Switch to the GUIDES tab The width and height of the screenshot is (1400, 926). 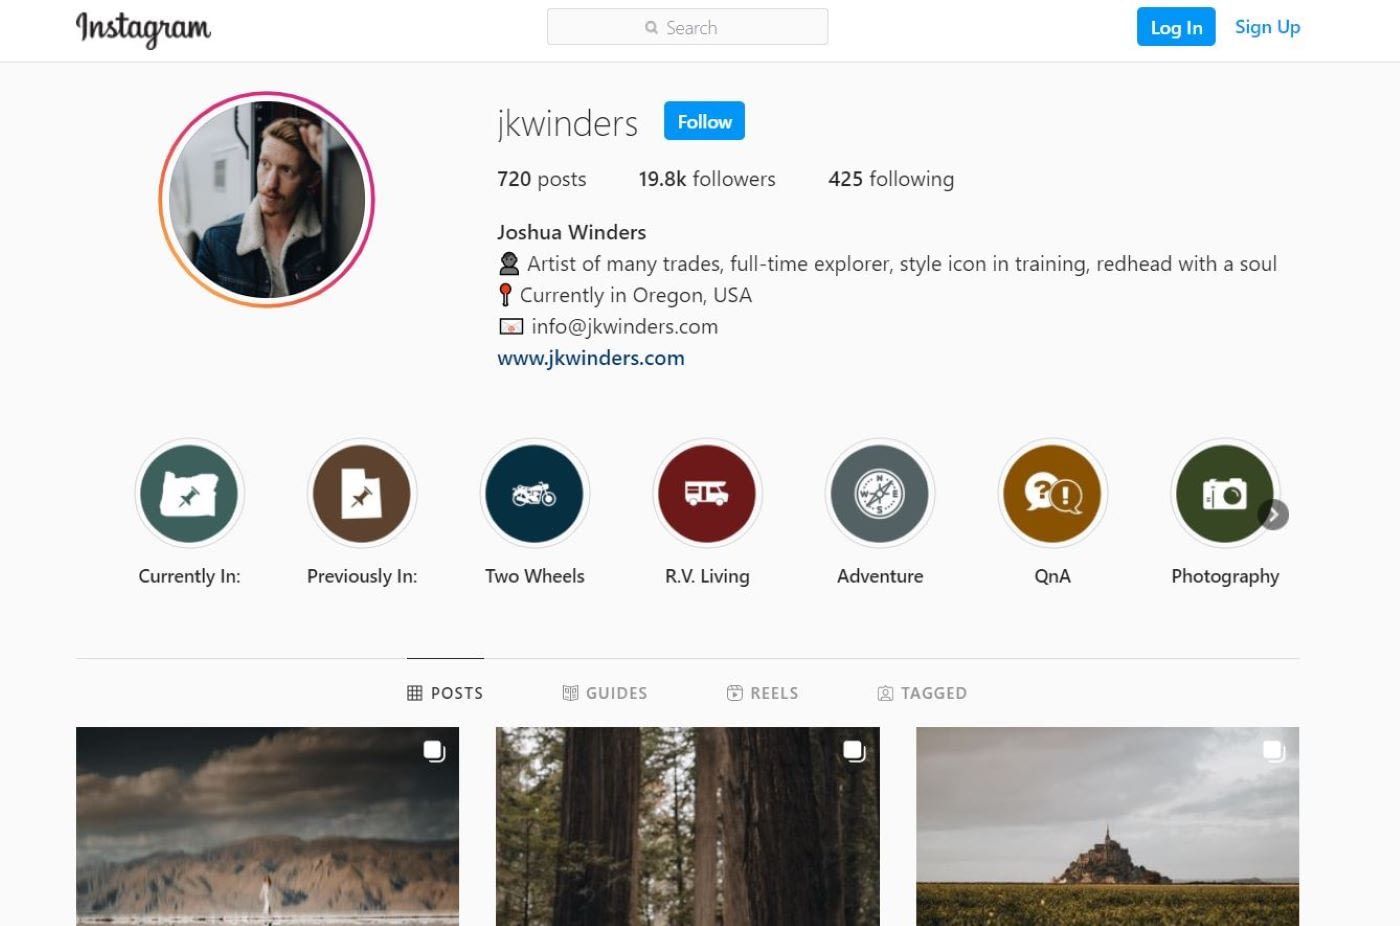click(x=605, y=693)
